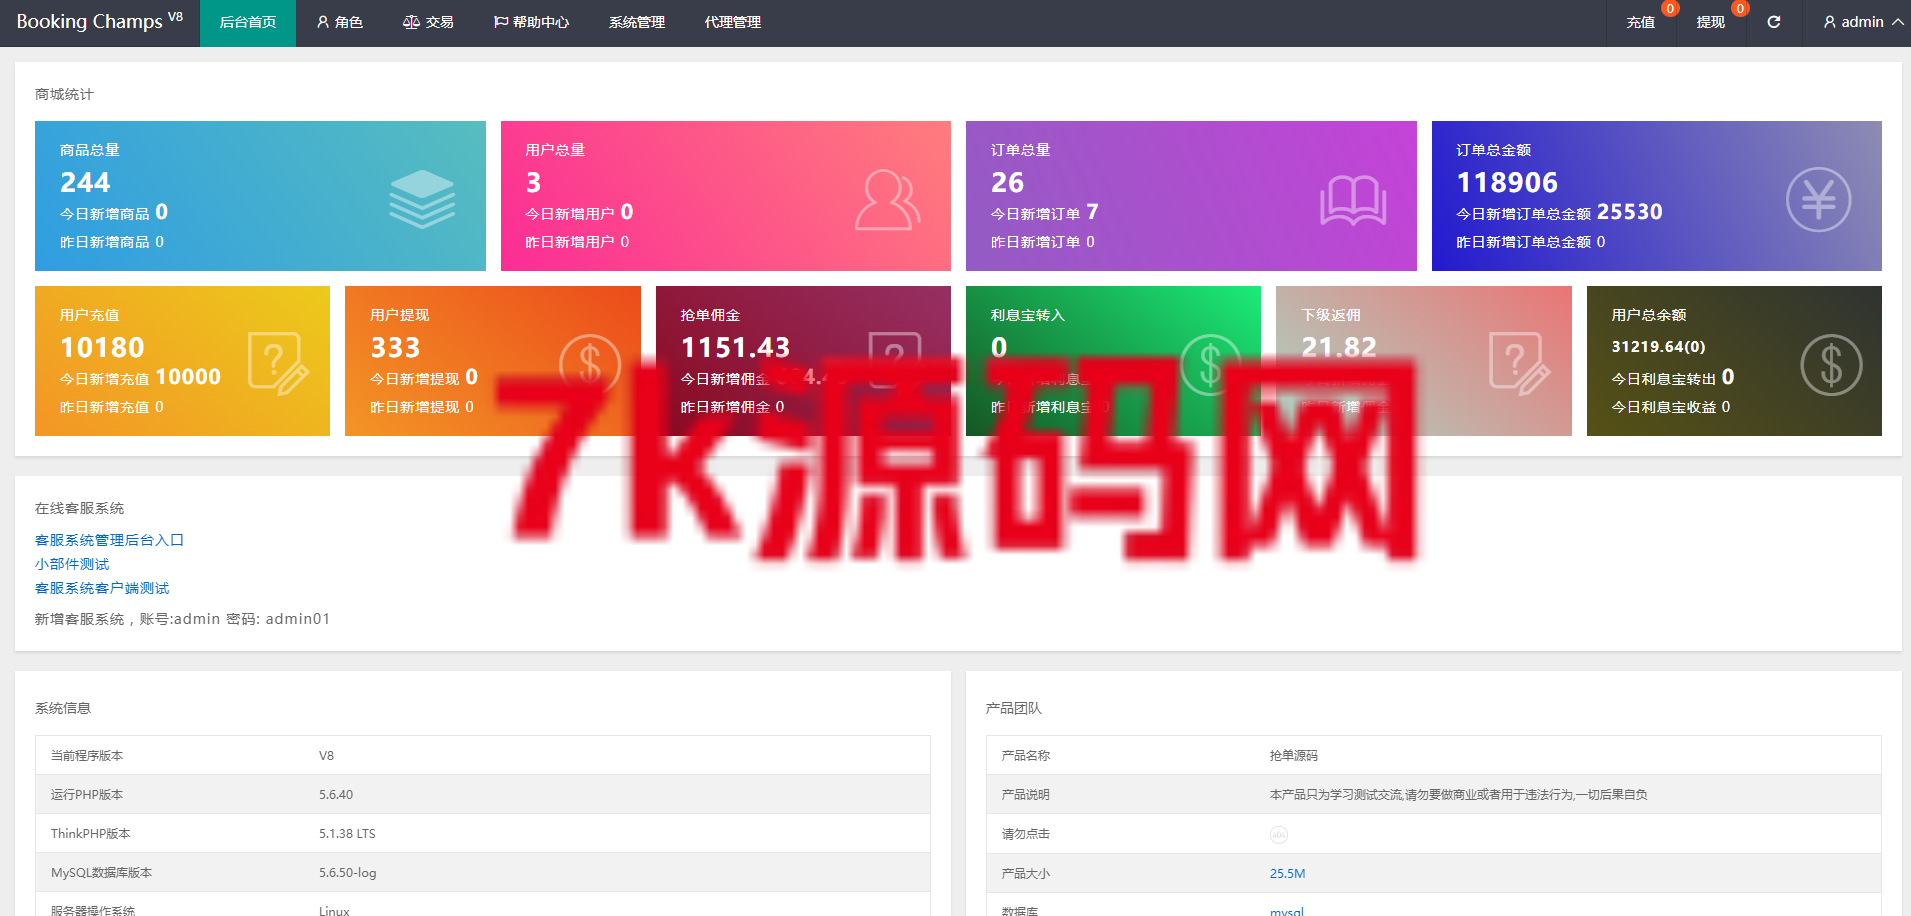
Task: Click the refresh icon in top bar
Action: 1774,22
